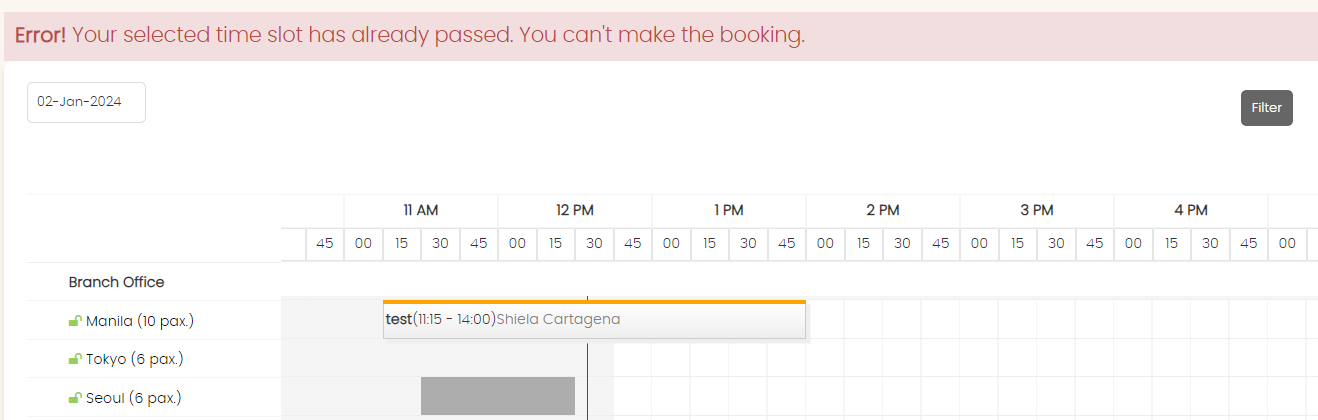The width and height of the screenshot is (1318, 420).
Task: Click the 11 AM hour header
Action: click(421, 210)
